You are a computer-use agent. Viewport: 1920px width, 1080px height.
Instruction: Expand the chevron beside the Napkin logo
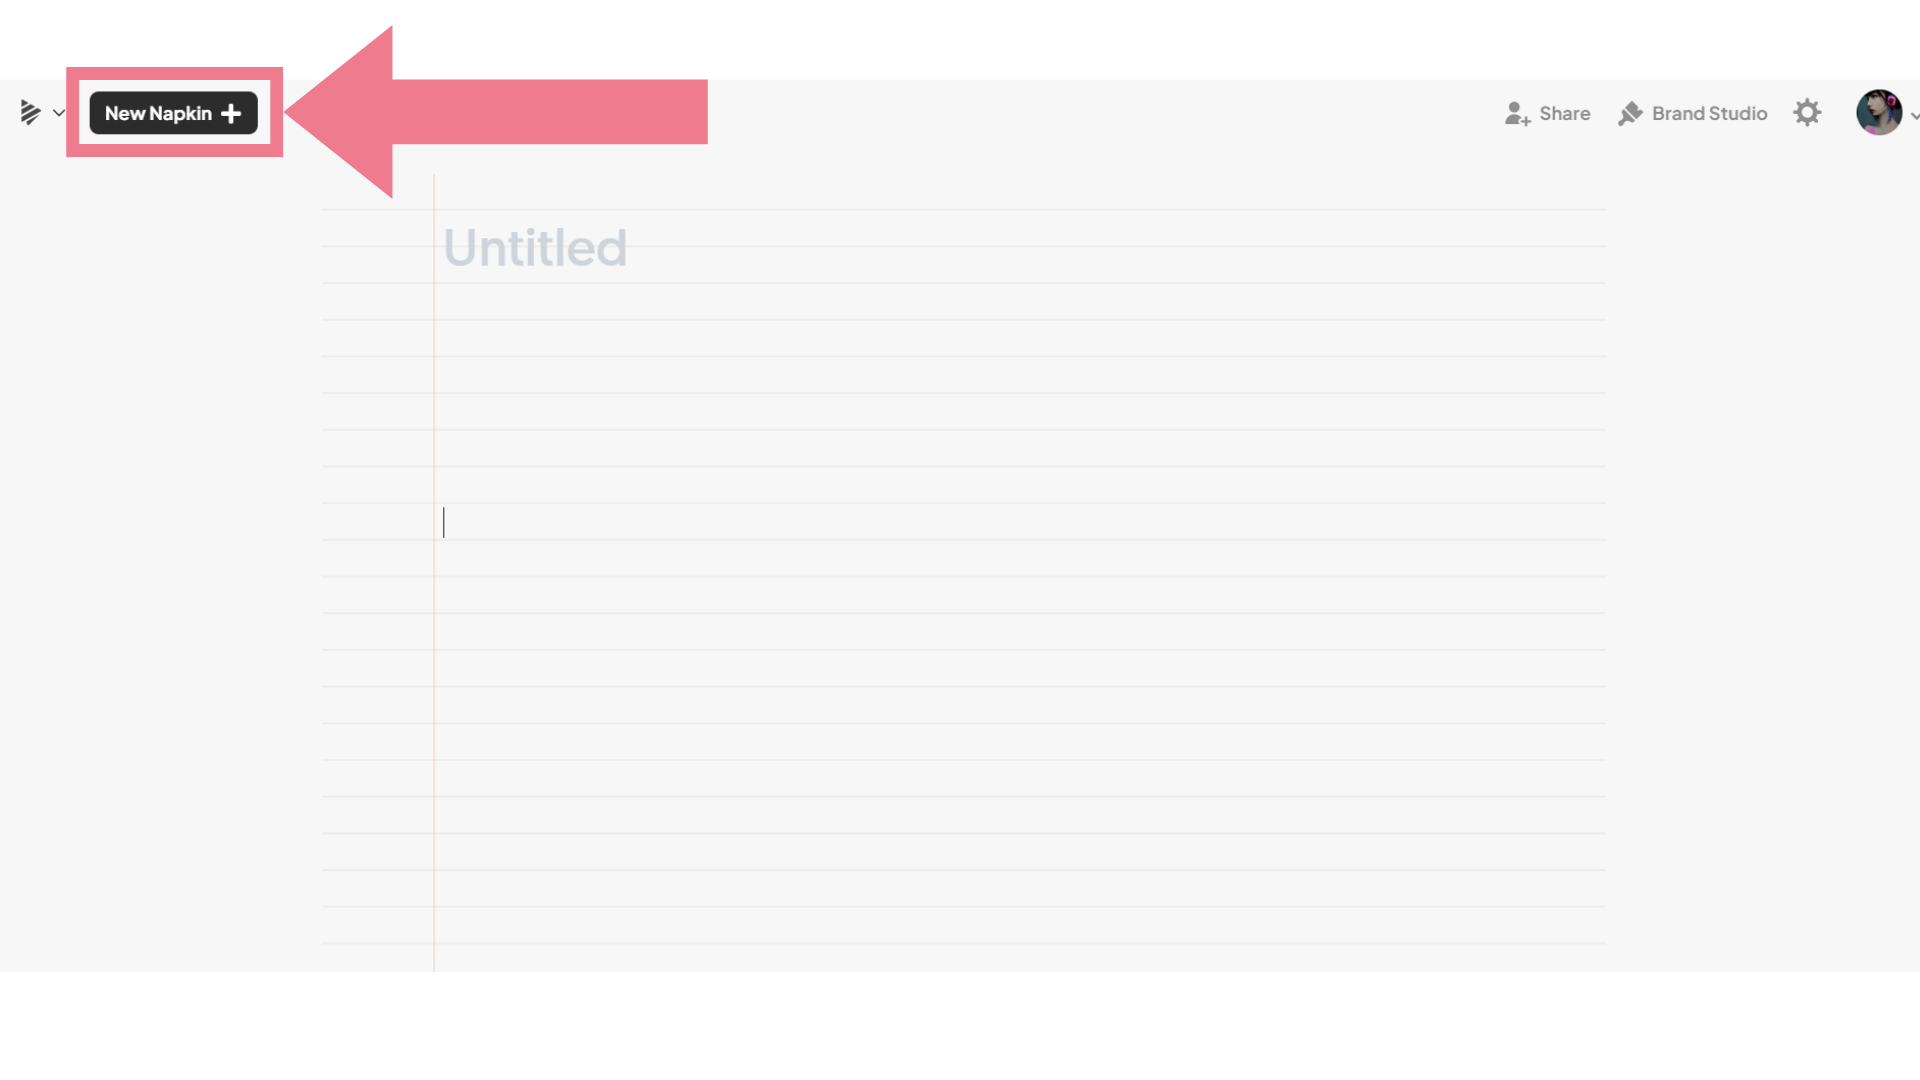coord(59,113)
